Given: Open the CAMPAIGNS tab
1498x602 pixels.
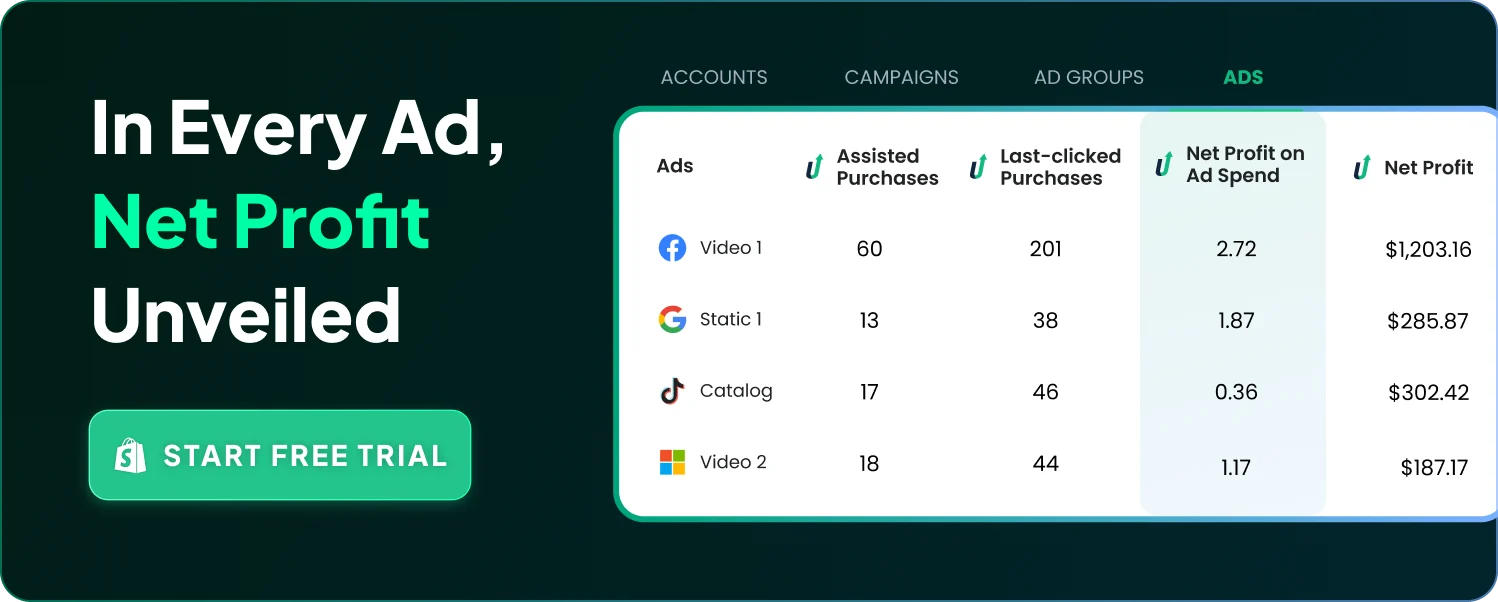Looking at the screenshot, I should (x=901, y=77).
